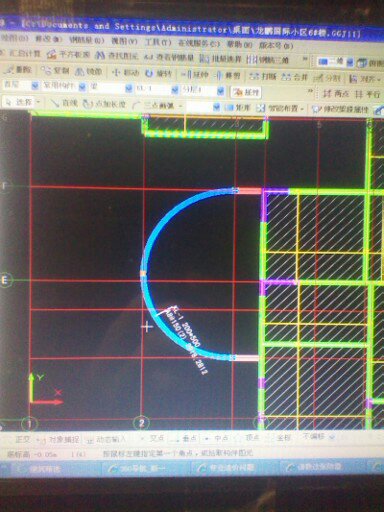Open the 二维 view mode dropdown
The width and height of the screenshot is (384, 512).
[335, 62]
